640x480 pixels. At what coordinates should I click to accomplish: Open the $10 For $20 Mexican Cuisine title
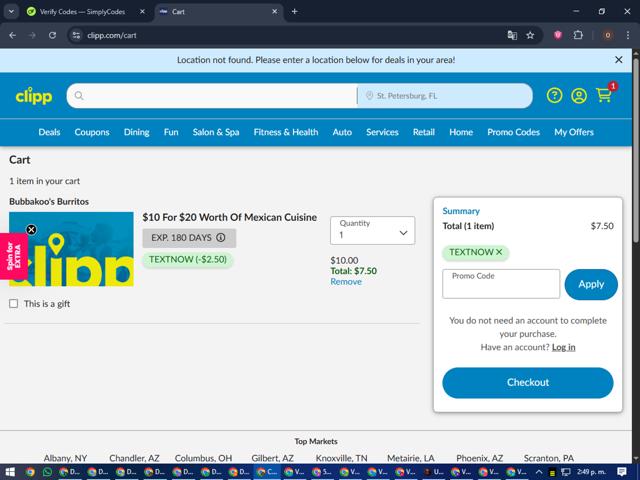[229, 217]
